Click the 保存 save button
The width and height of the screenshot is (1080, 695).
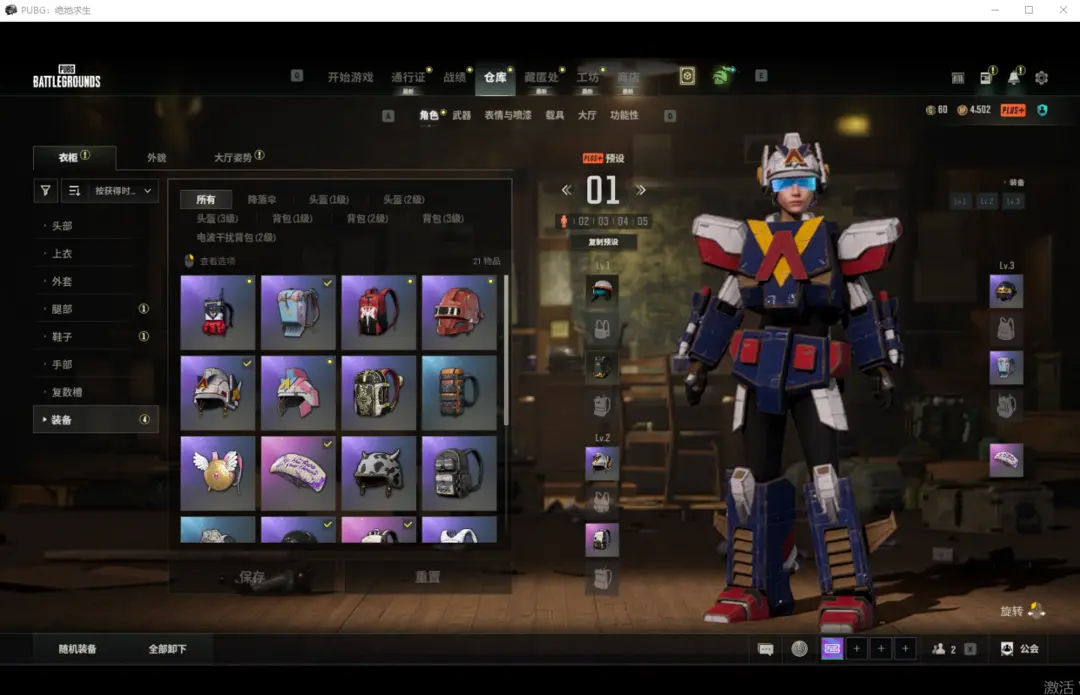252,577
